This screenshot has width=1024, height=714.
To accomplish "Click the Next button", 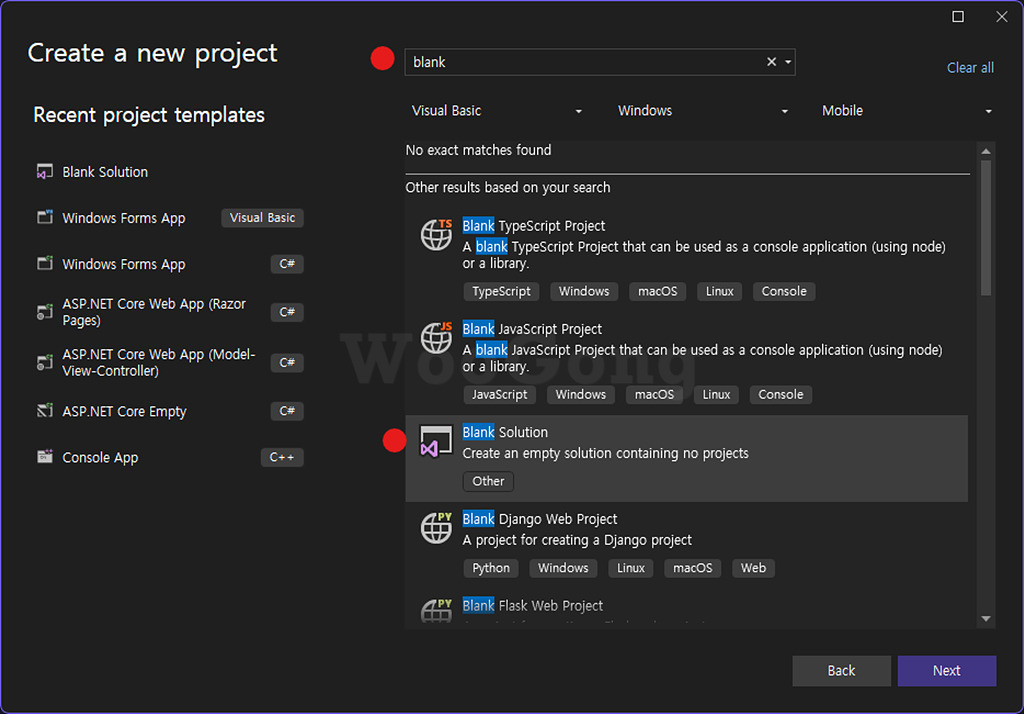I will (x=946, y=670).
